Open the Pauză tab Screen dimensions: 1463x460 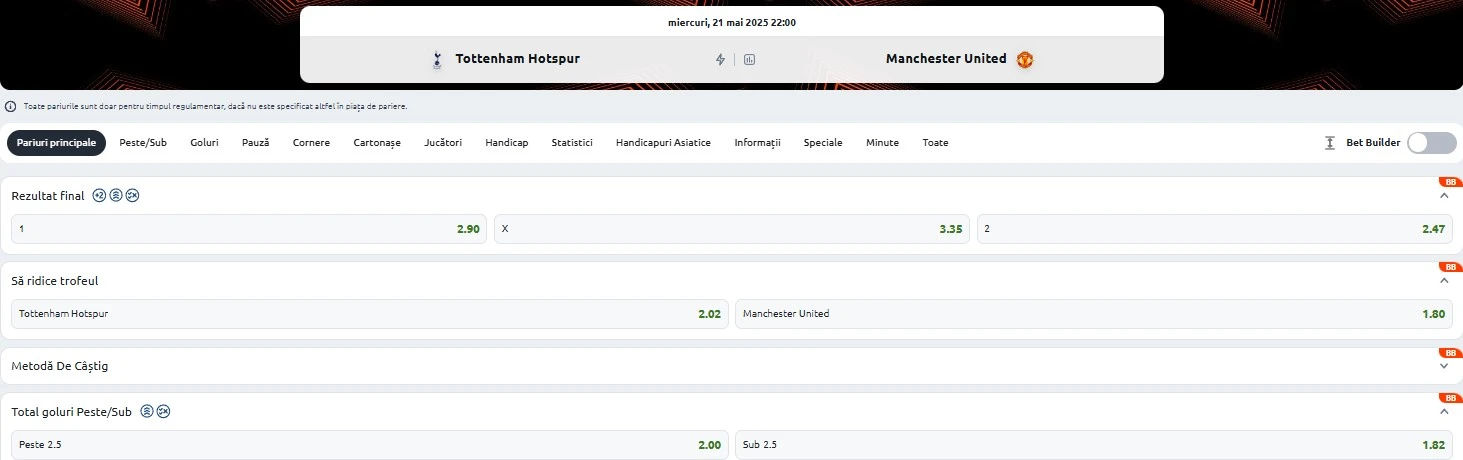coord(255,143)
